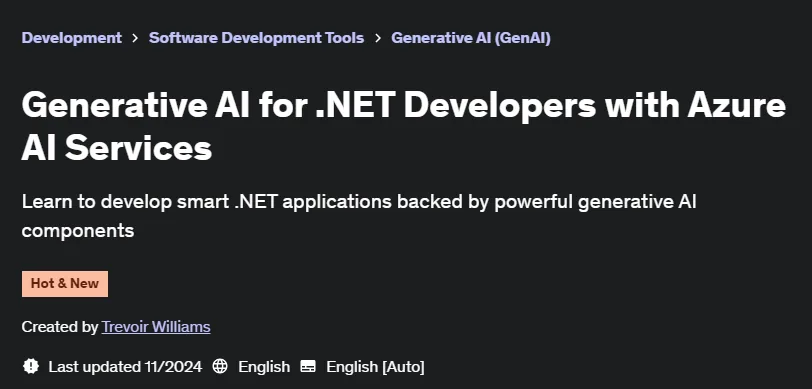Click chevron after Development breadcrumb
The image size is (812, 389).
click(x=135, y=38)
